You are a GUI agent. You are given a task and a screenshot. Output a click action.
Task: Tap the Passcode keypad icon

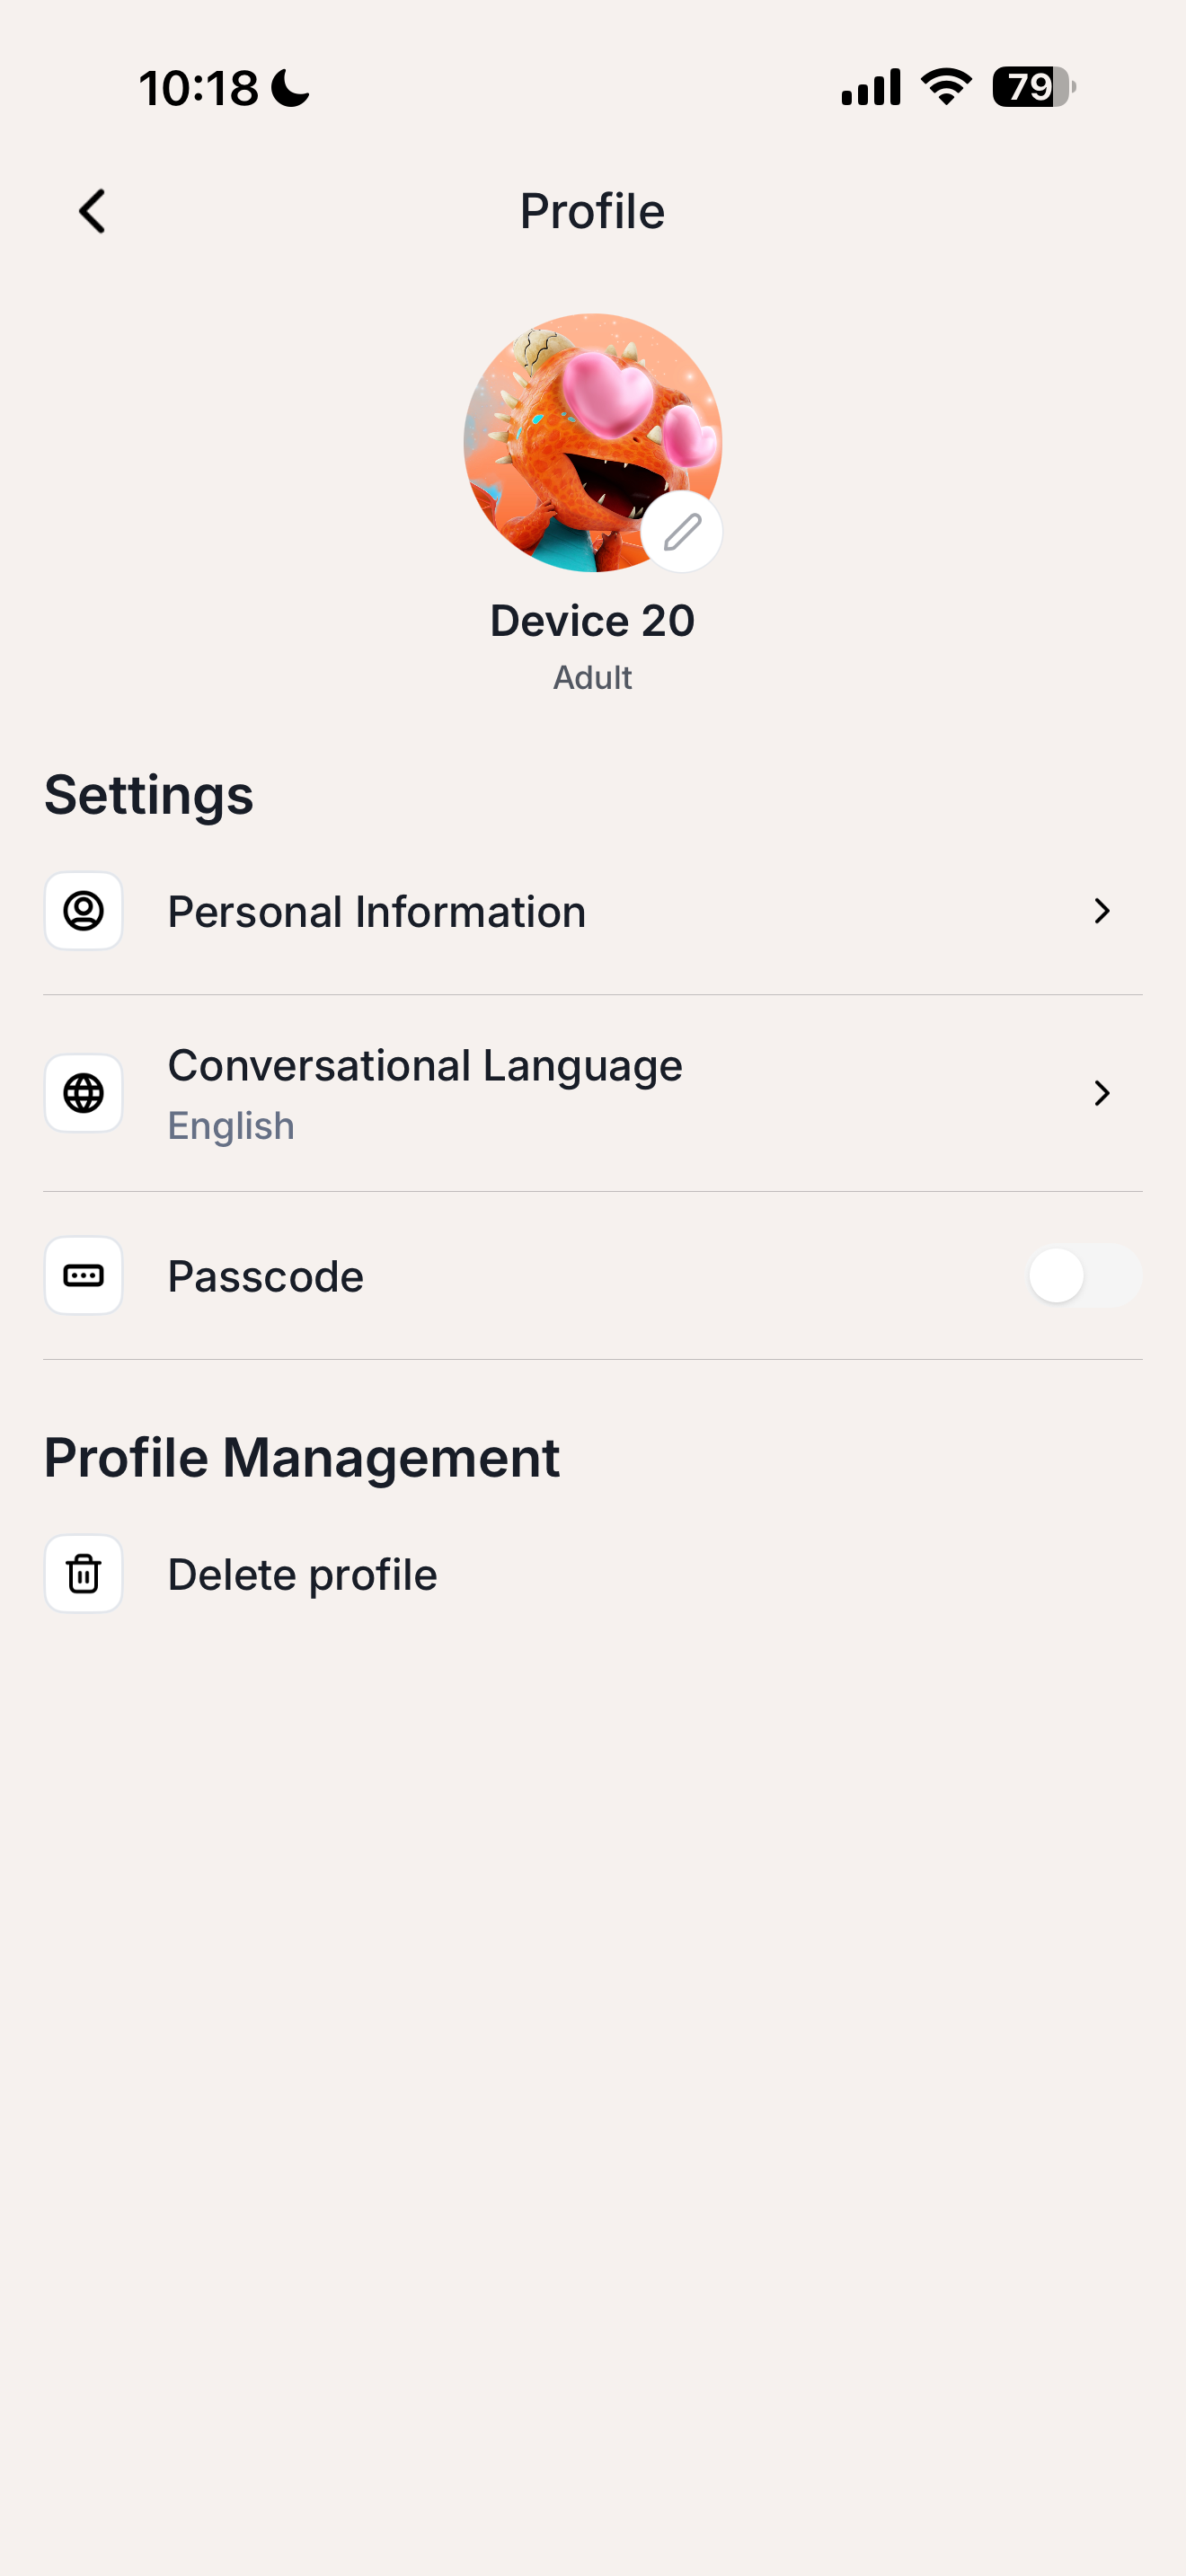[x=84, y=1275]
